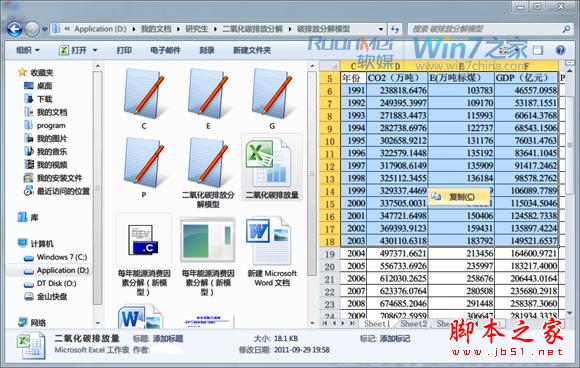Click the help question mark icon
The image size is (580, 368).
[560, 50]
